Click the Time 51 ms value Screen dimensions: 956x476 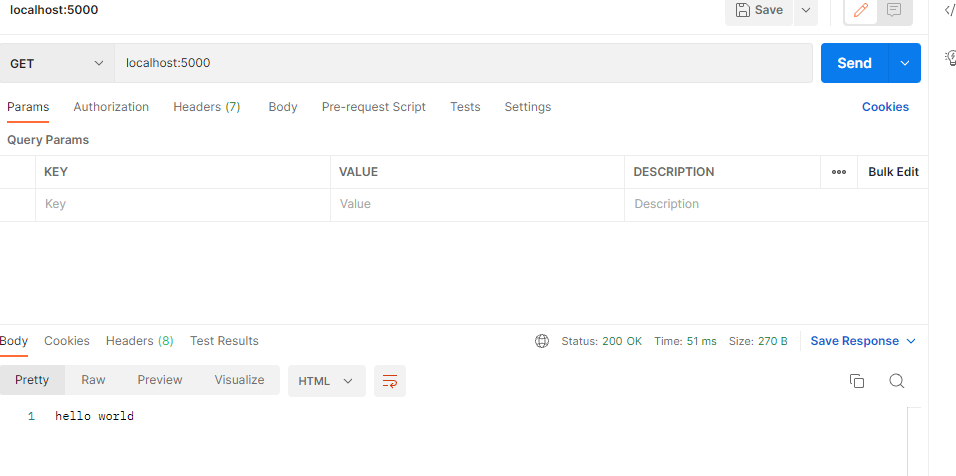[701, 341]
